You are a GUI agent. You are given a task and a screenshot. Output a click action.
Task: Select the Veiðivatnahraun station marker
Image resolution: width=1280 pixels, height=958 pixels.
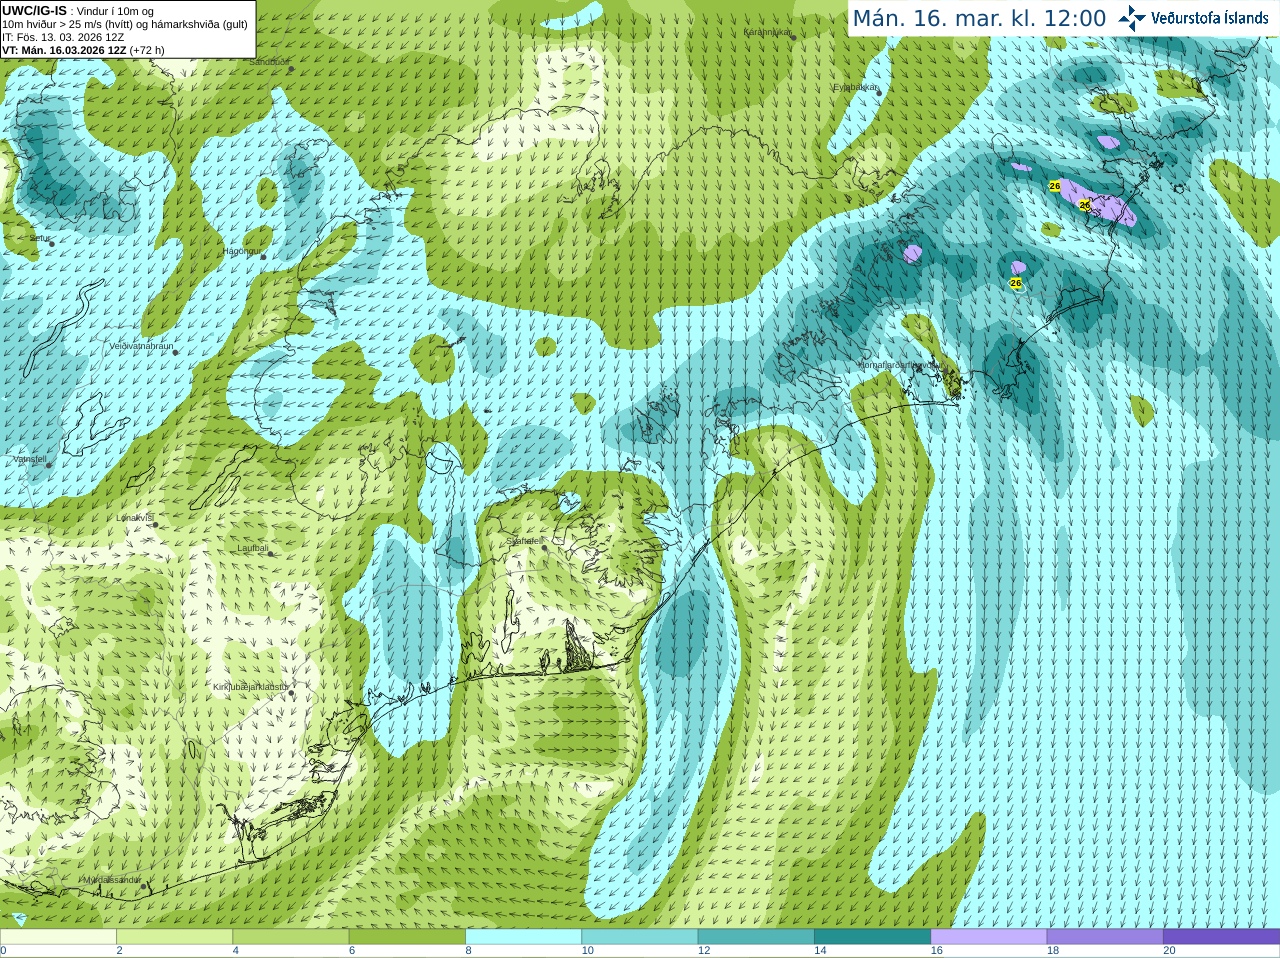(175, 352)
